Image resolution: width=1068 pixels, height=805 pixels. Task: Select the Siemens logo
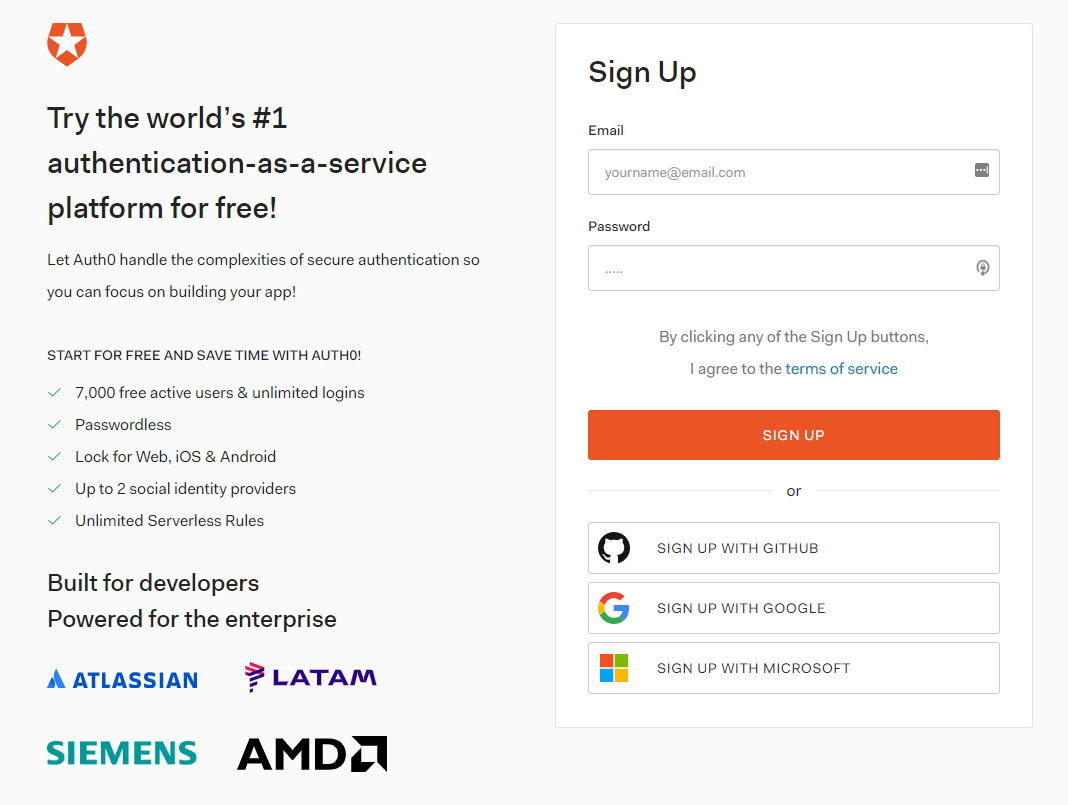pyautogui.click(x=121, y=753)
